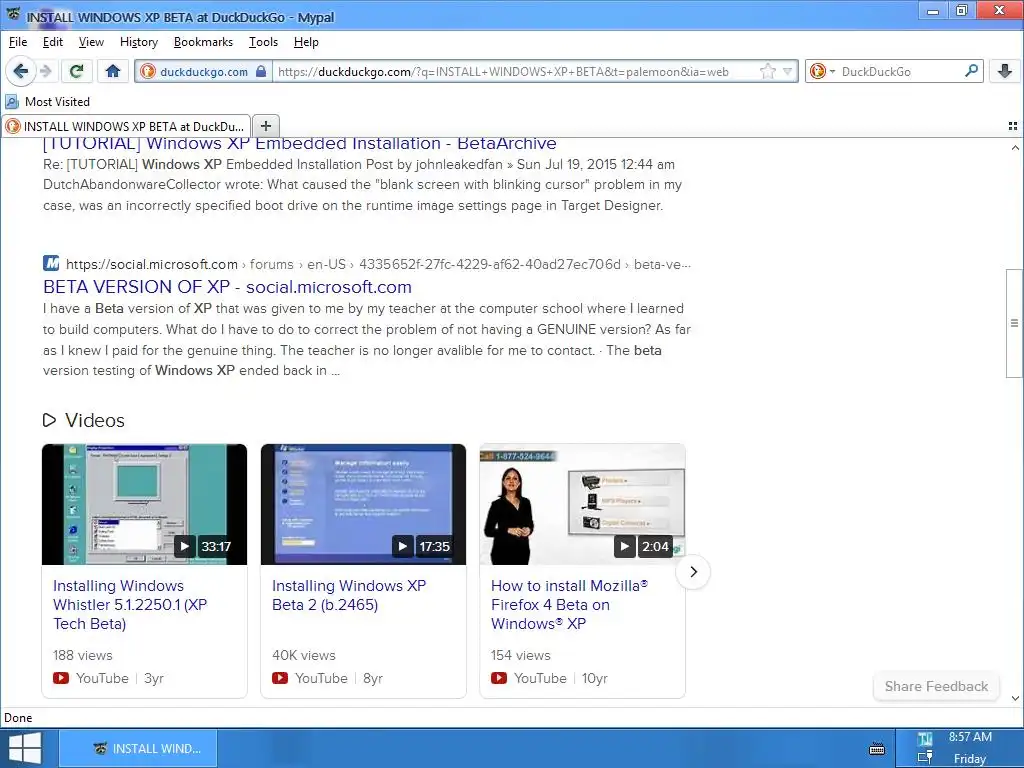Click the YouTube icon under the 188 views video
The image size is (1024, 768).
point(61,678)
